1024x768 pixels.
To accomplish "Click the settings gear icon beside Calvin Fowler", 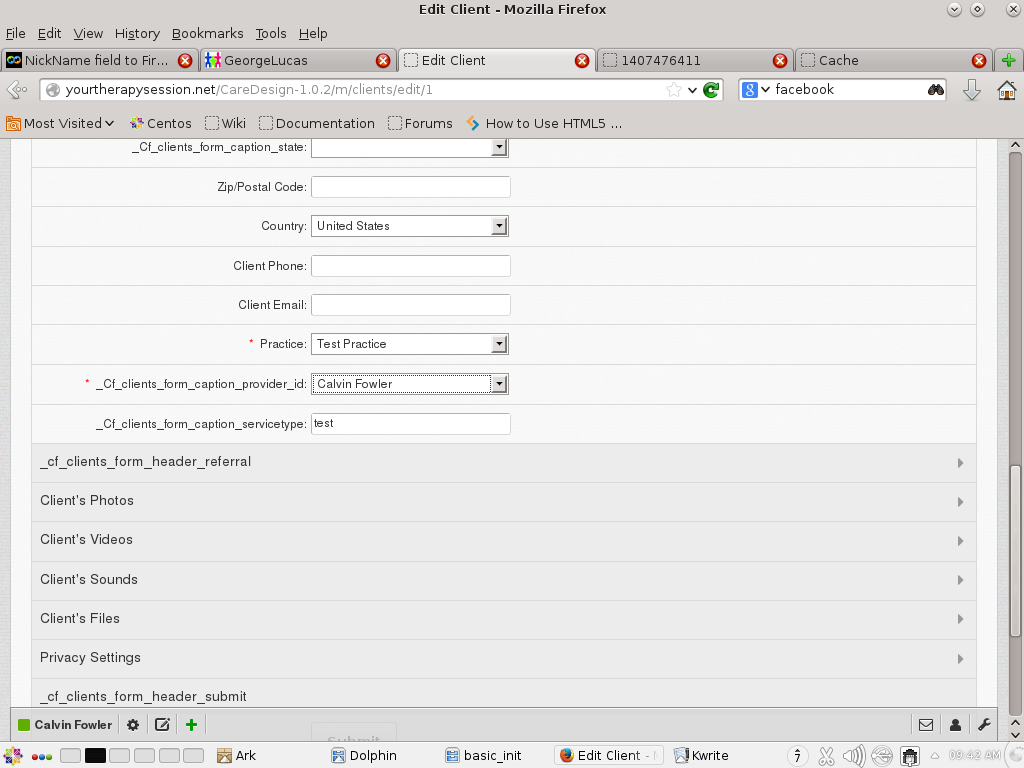I will (133, 725).
